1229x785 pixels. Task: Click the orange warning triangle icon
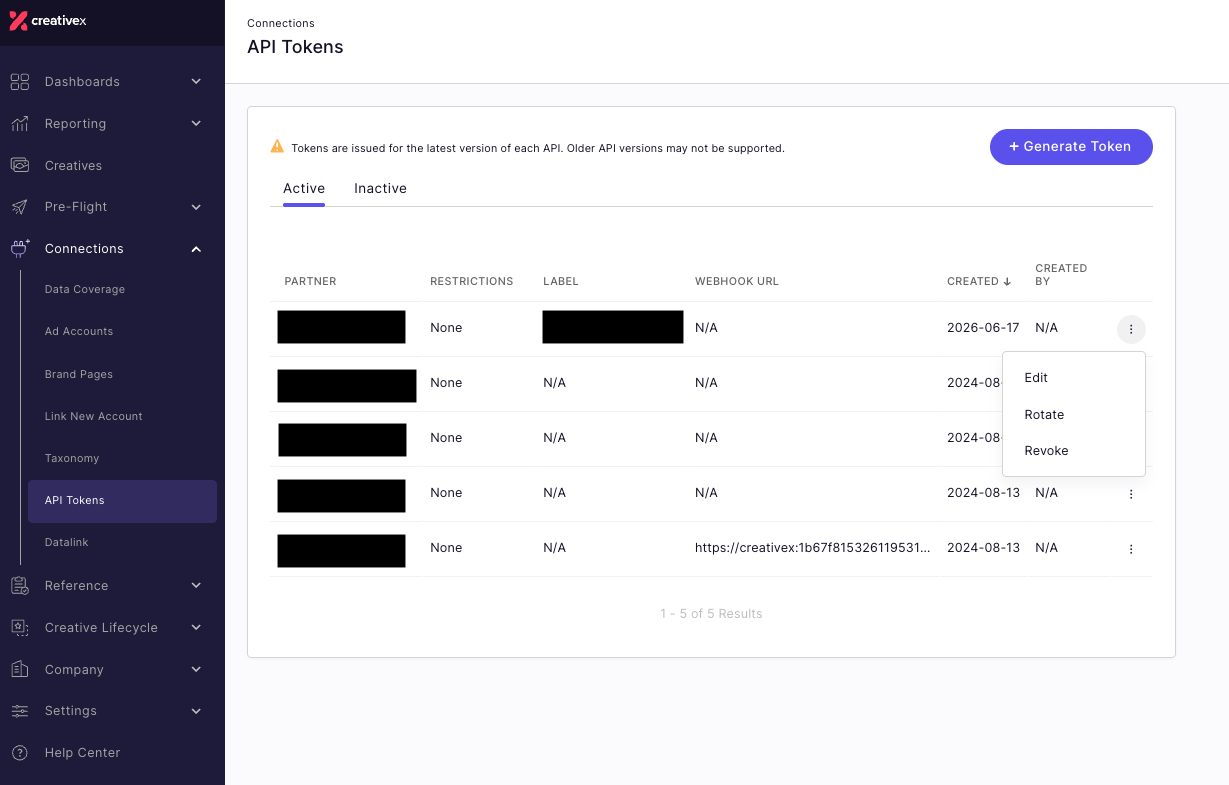pyautogui.click(x=277, y=147)
